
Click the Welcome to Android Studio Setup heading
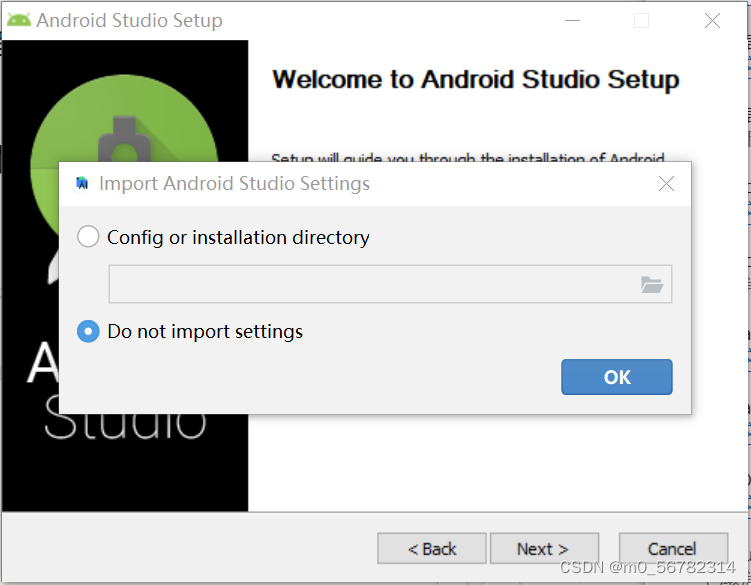coord(476,80)
